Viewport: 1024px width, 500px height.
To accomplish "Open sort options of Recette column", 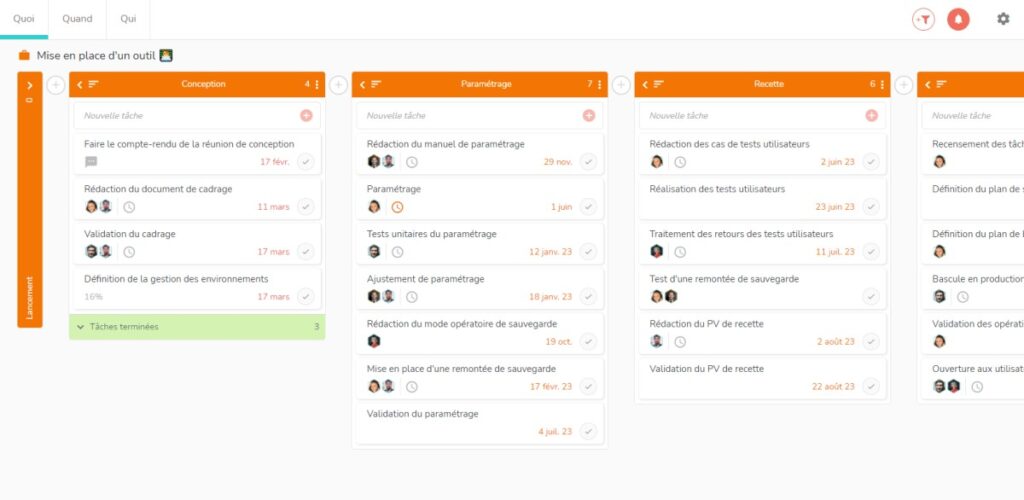I will pos(659,84).
